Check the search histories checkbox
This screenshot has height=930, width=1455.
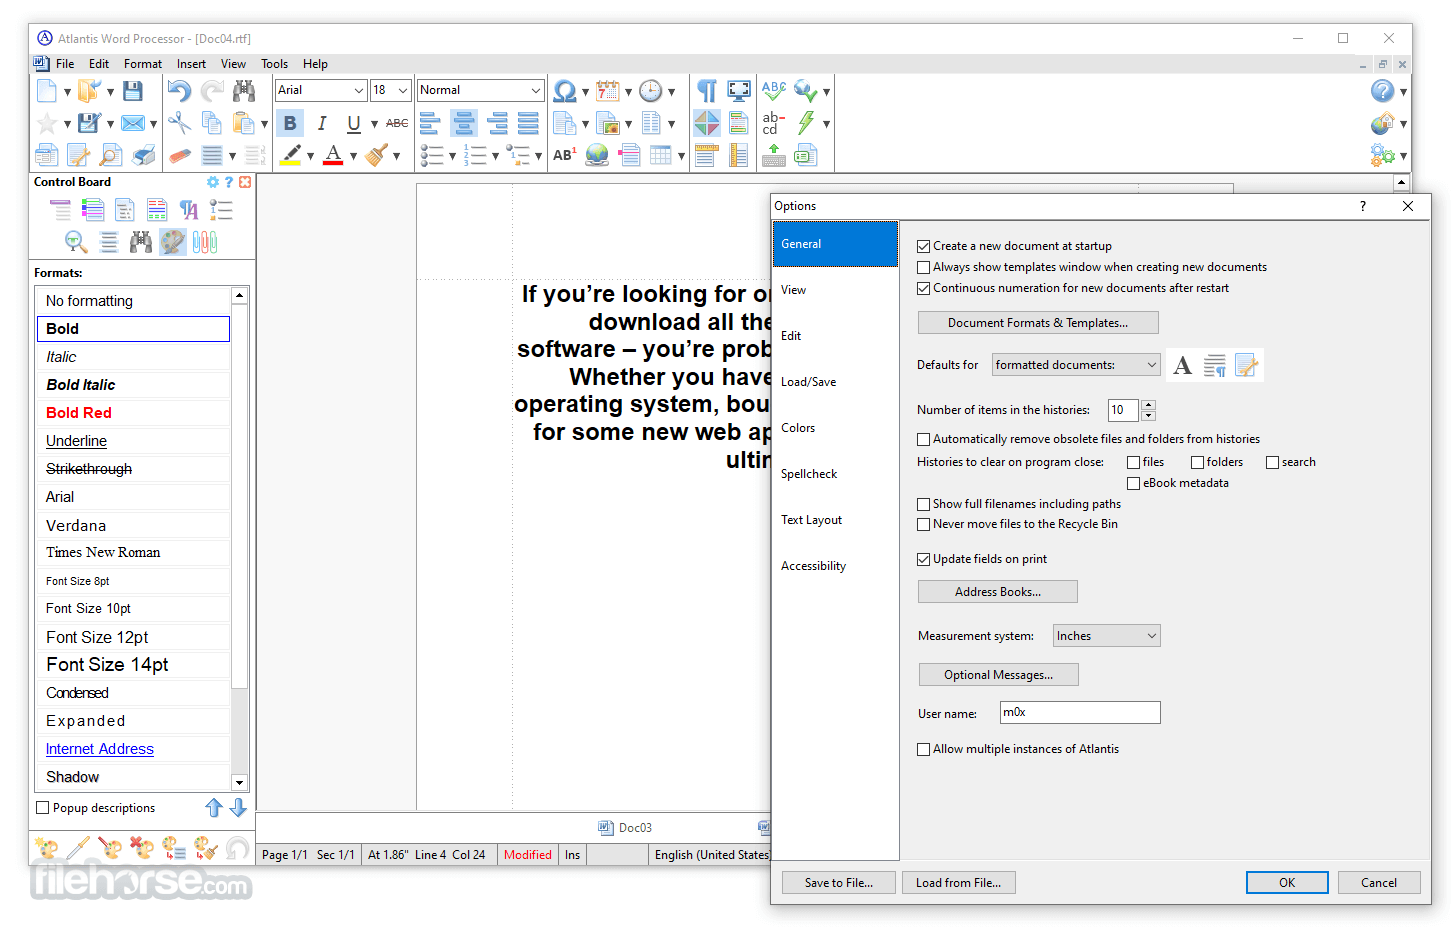coord(1273,462)
